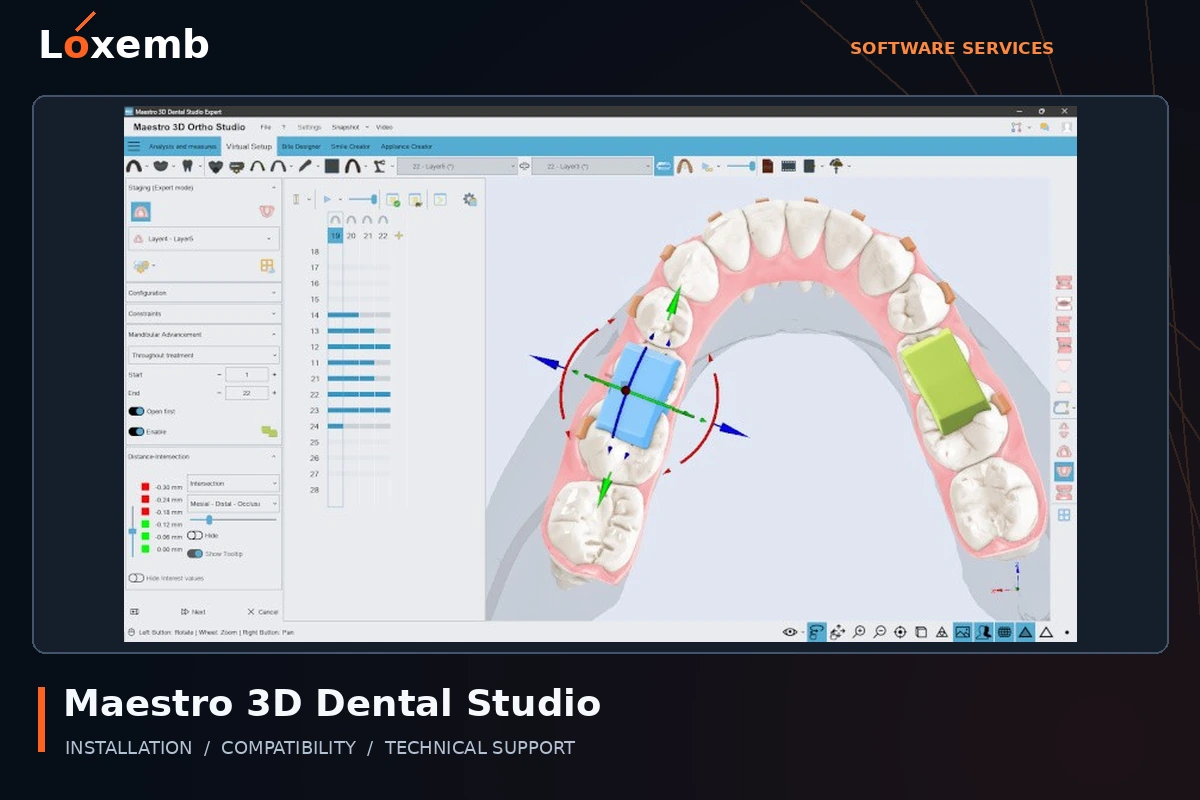Click the stage approve icon with green check
The image size is (1200, 800).
393,199
